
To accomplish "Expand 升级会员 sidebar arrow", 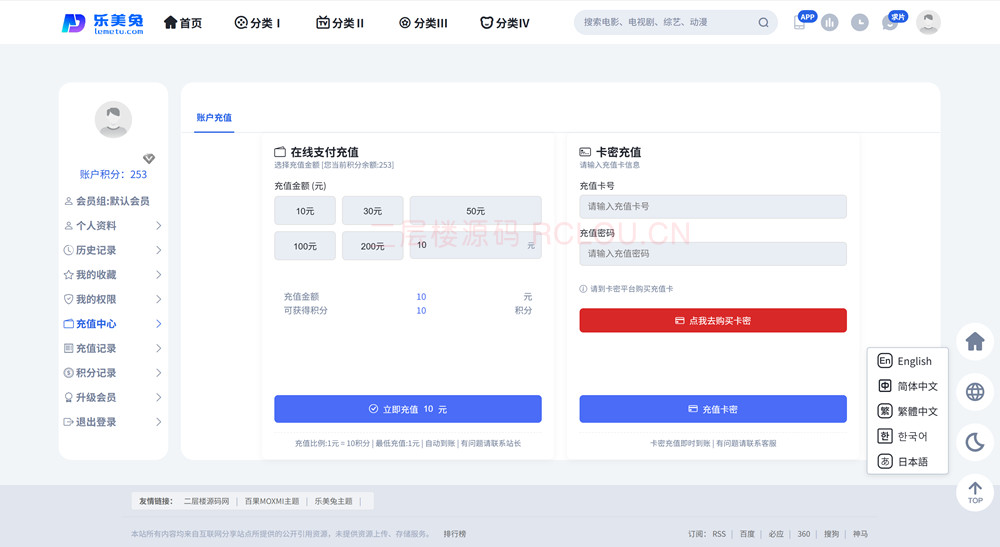I will pyautogui.click(x=159, y=397).
